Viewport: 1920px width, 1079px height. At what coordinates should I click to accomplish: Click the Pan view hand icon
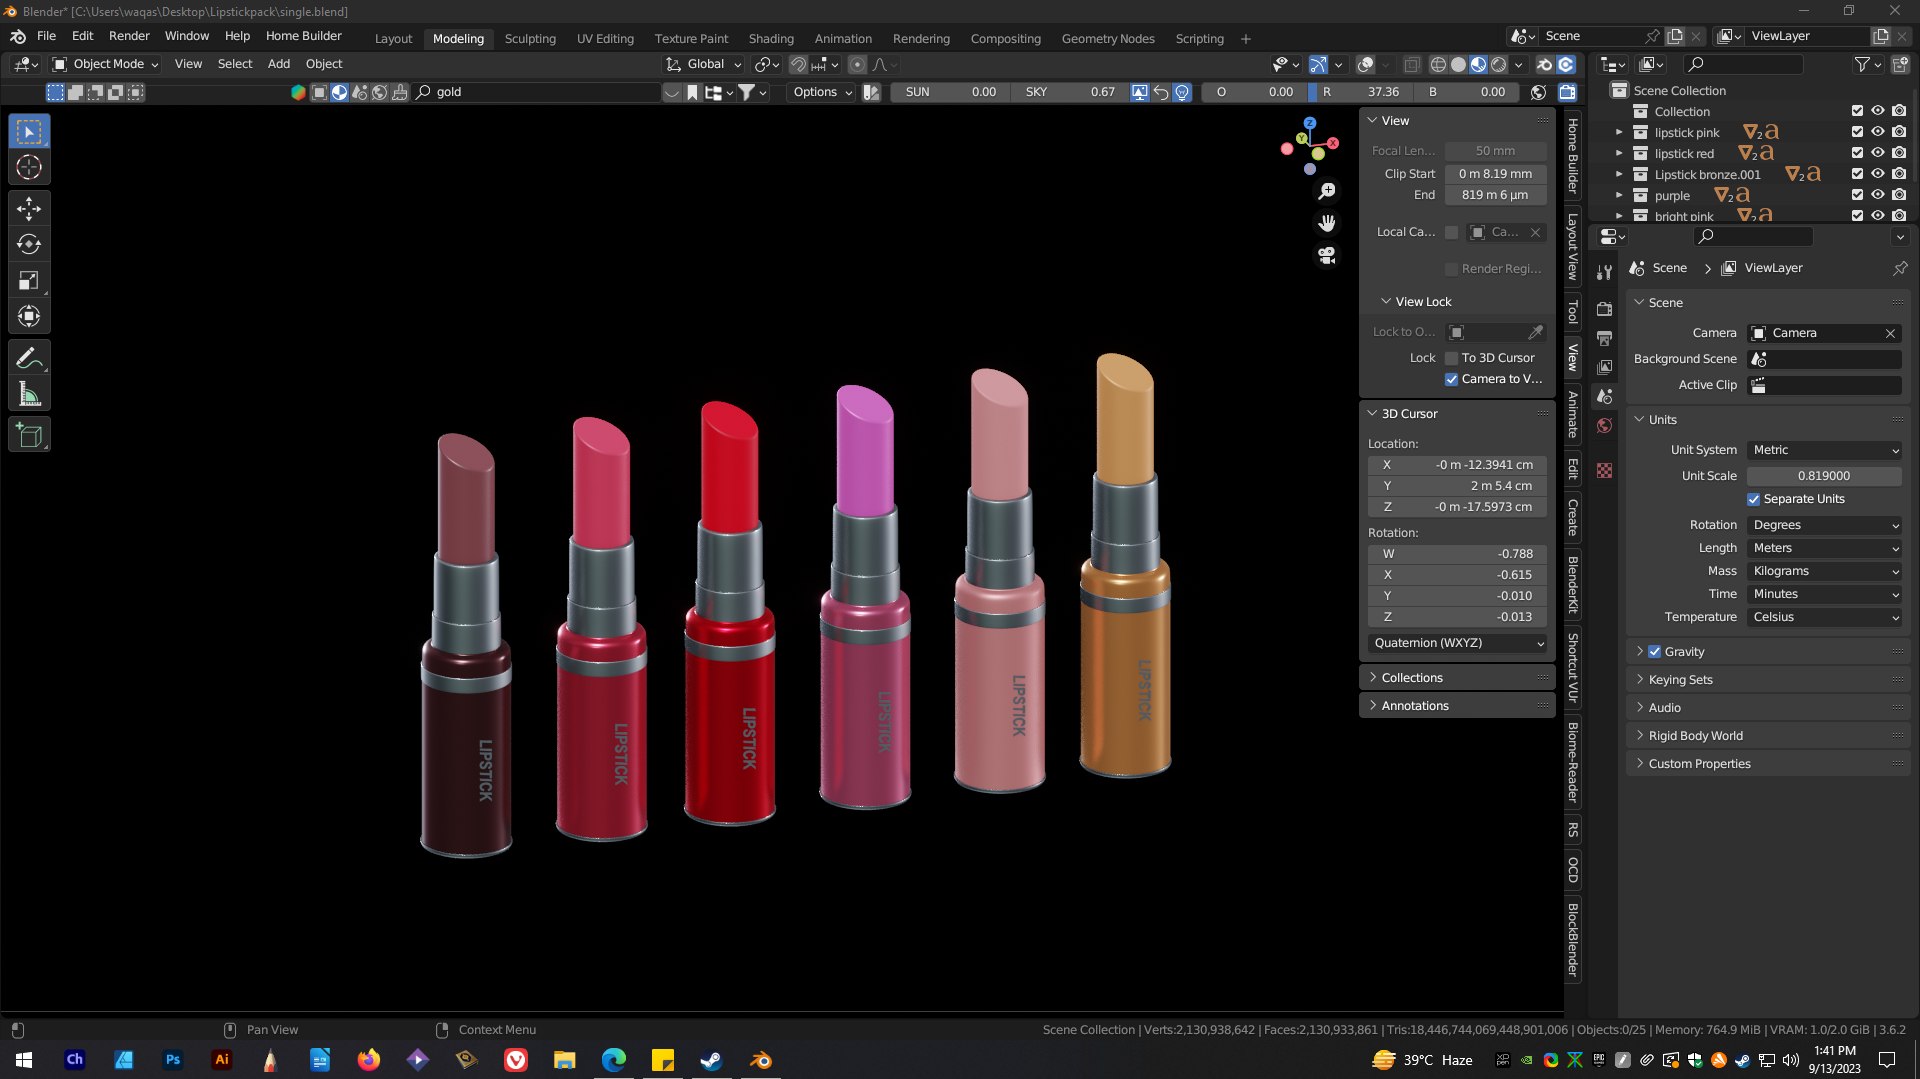[x=1327, y=223]
